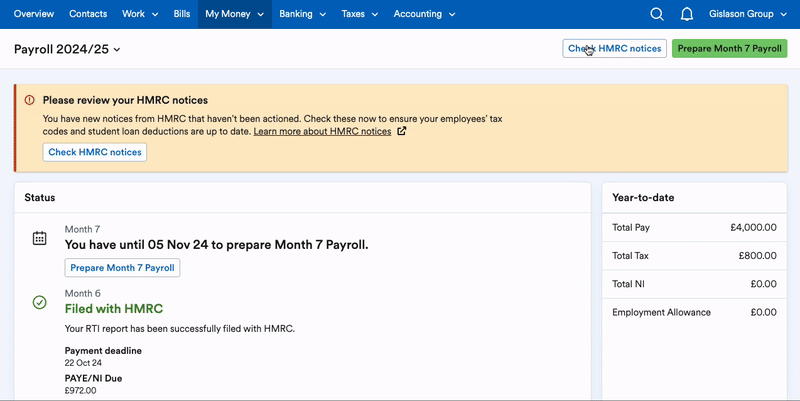Go to the Overview tab
This screenshot has height=401, width=800.
point(34,14)
